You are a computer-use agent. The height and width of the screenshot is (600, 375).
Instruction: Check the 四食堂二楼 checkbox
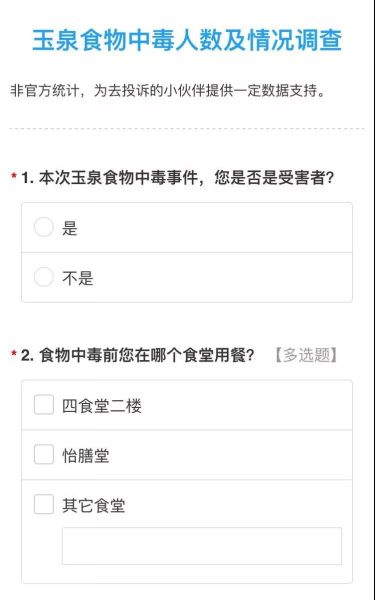click(x=44, y=405)
